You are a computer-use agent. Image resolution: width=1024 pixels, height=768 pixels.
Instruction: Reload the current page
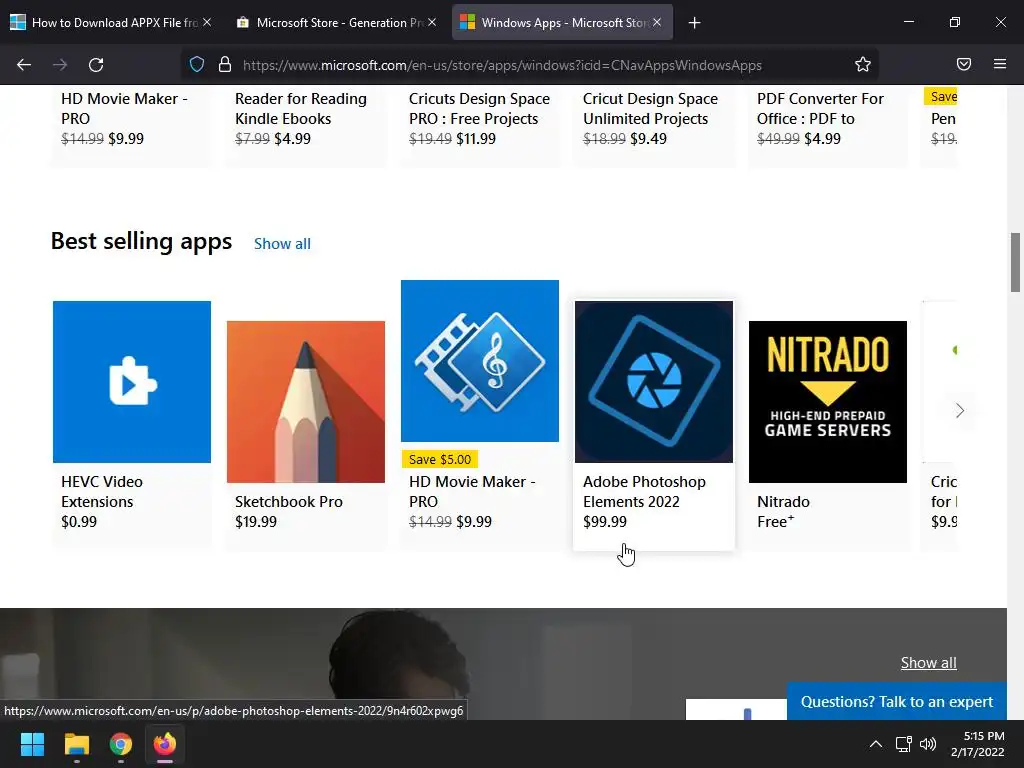pos(96,65)
